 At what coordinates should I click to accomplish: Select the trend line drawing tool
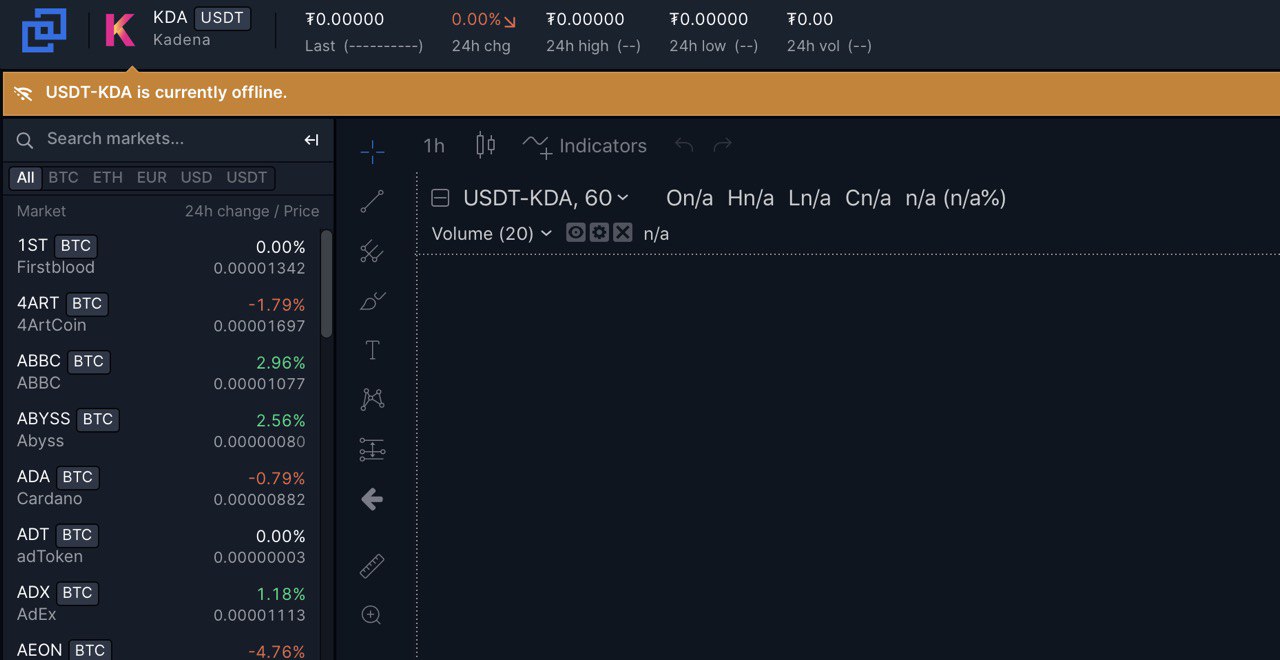(372, 202)
